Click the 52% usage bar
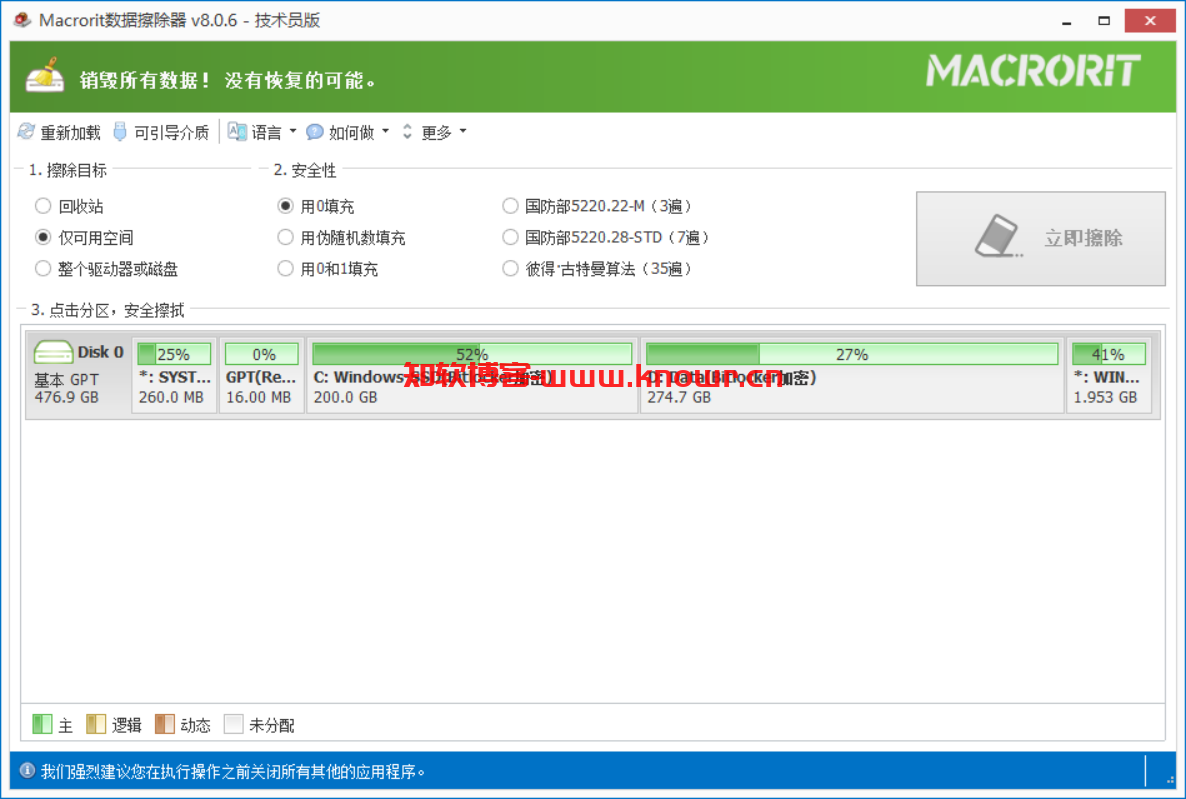The image size is (1186, 799). pyautogui.click(x=472, y=354)
